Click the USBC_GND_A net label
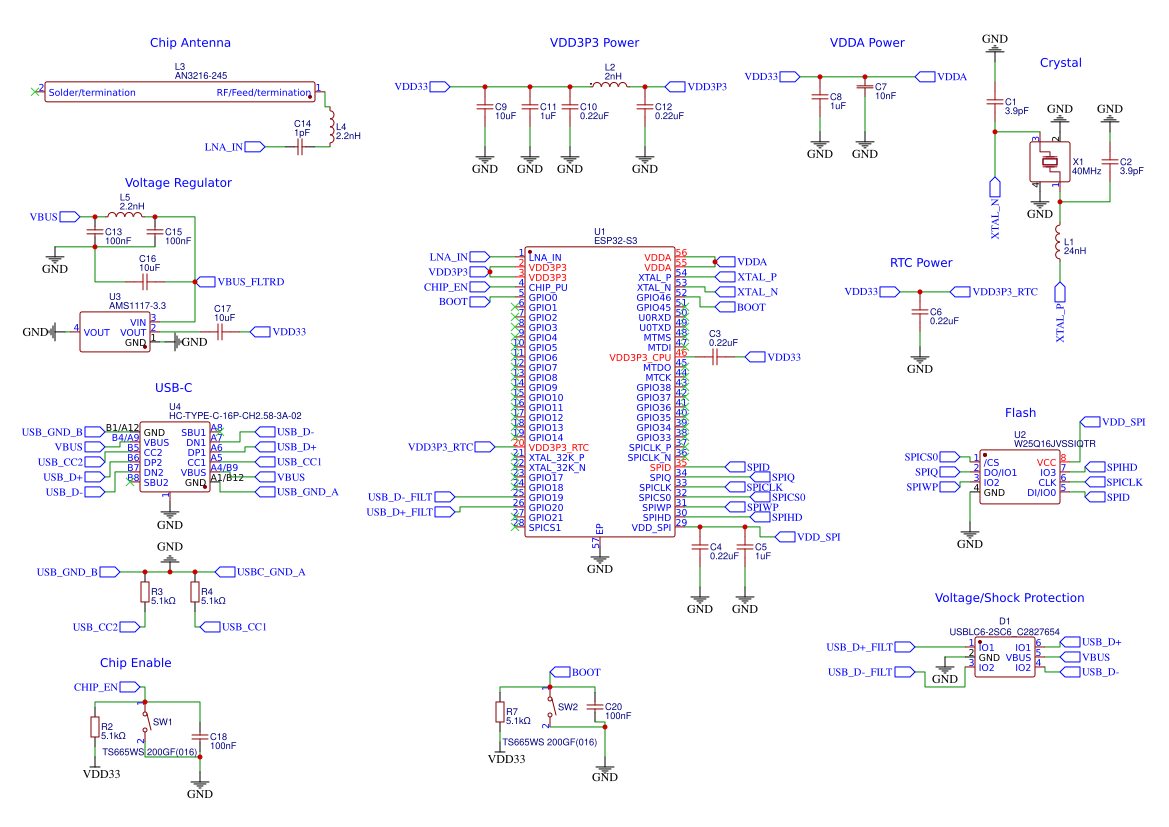Screen dimensions: 1169x827 pyautogui.click(x=260, y=572)
